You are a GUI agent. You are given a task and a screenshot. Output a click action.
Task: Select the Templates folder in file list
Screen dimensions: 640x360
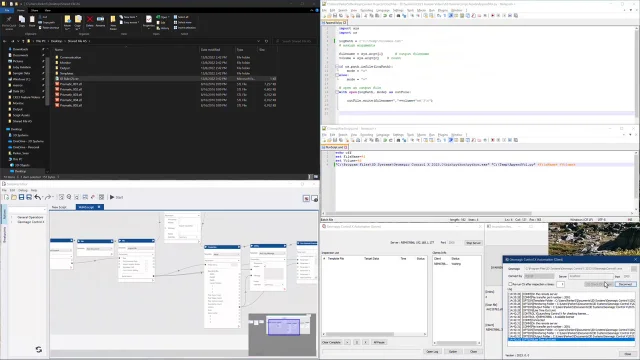[x=67, y=73]
